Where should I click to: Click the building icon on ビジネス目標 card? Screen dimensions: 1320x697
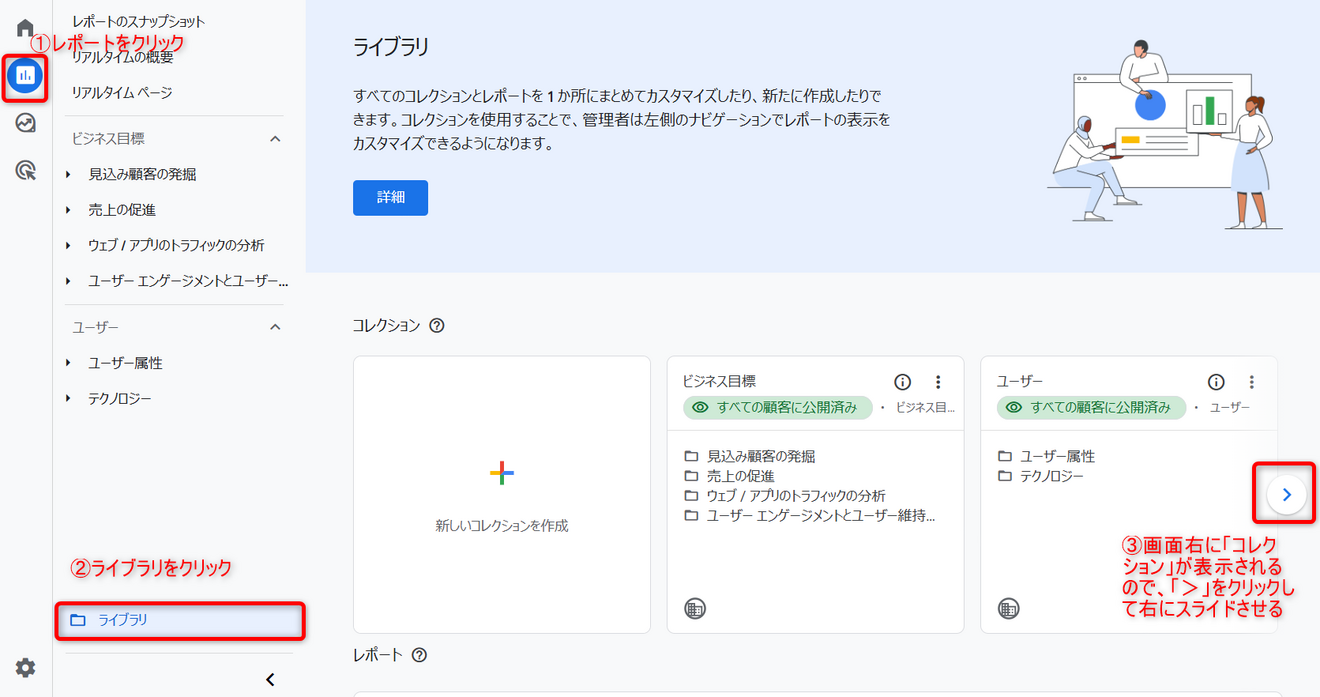click(695, 608)
